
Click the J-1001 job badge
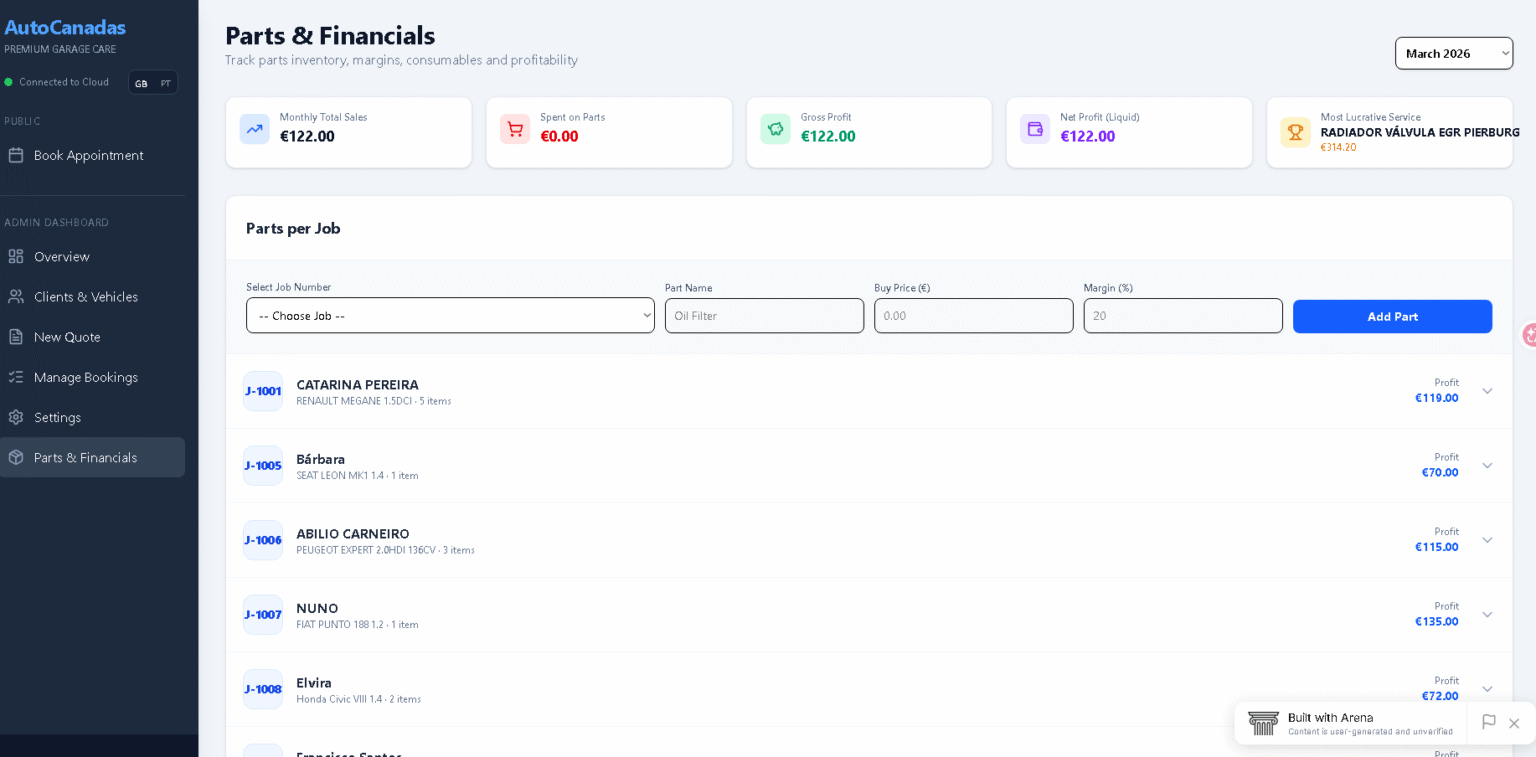[263, 391]
